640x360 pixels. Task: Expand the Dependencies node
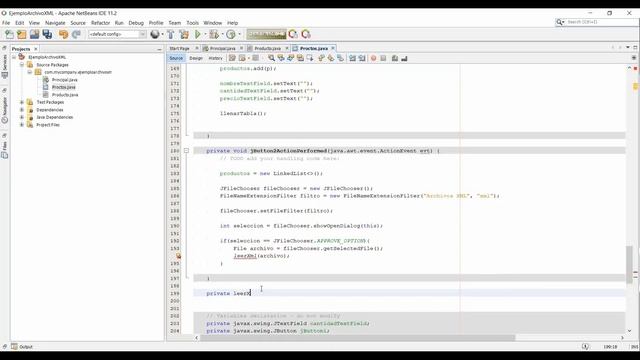tap(22, 110)
